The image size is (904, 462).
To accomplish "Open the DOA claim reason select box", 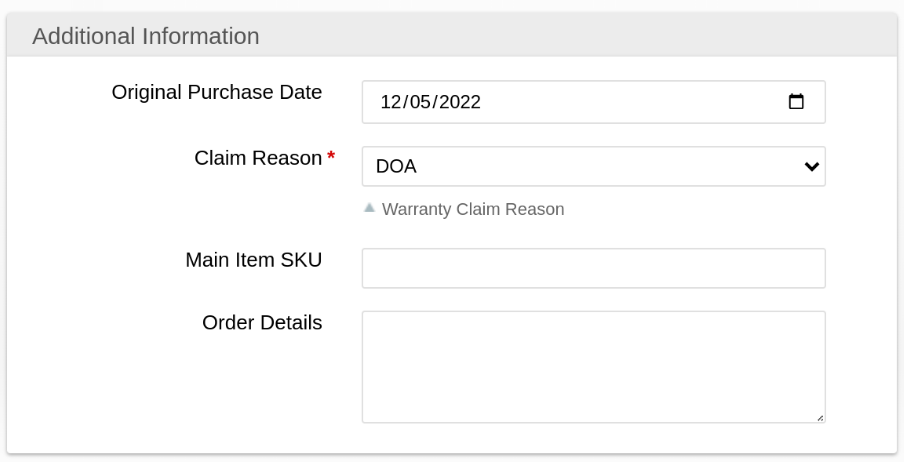I will click(593, 166).
